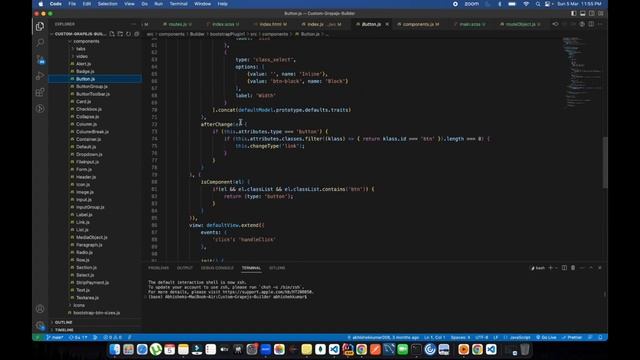Open the Extensions view
640x360 pixels.
(x=40, y=92)
